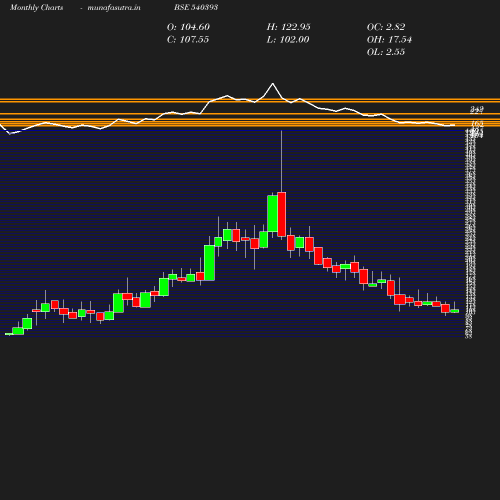The width and height of the screenshot is (500, 500).
Task: Select the high price 'H: 122.95'
Action: pyautogui.click(x=289, y=27)
